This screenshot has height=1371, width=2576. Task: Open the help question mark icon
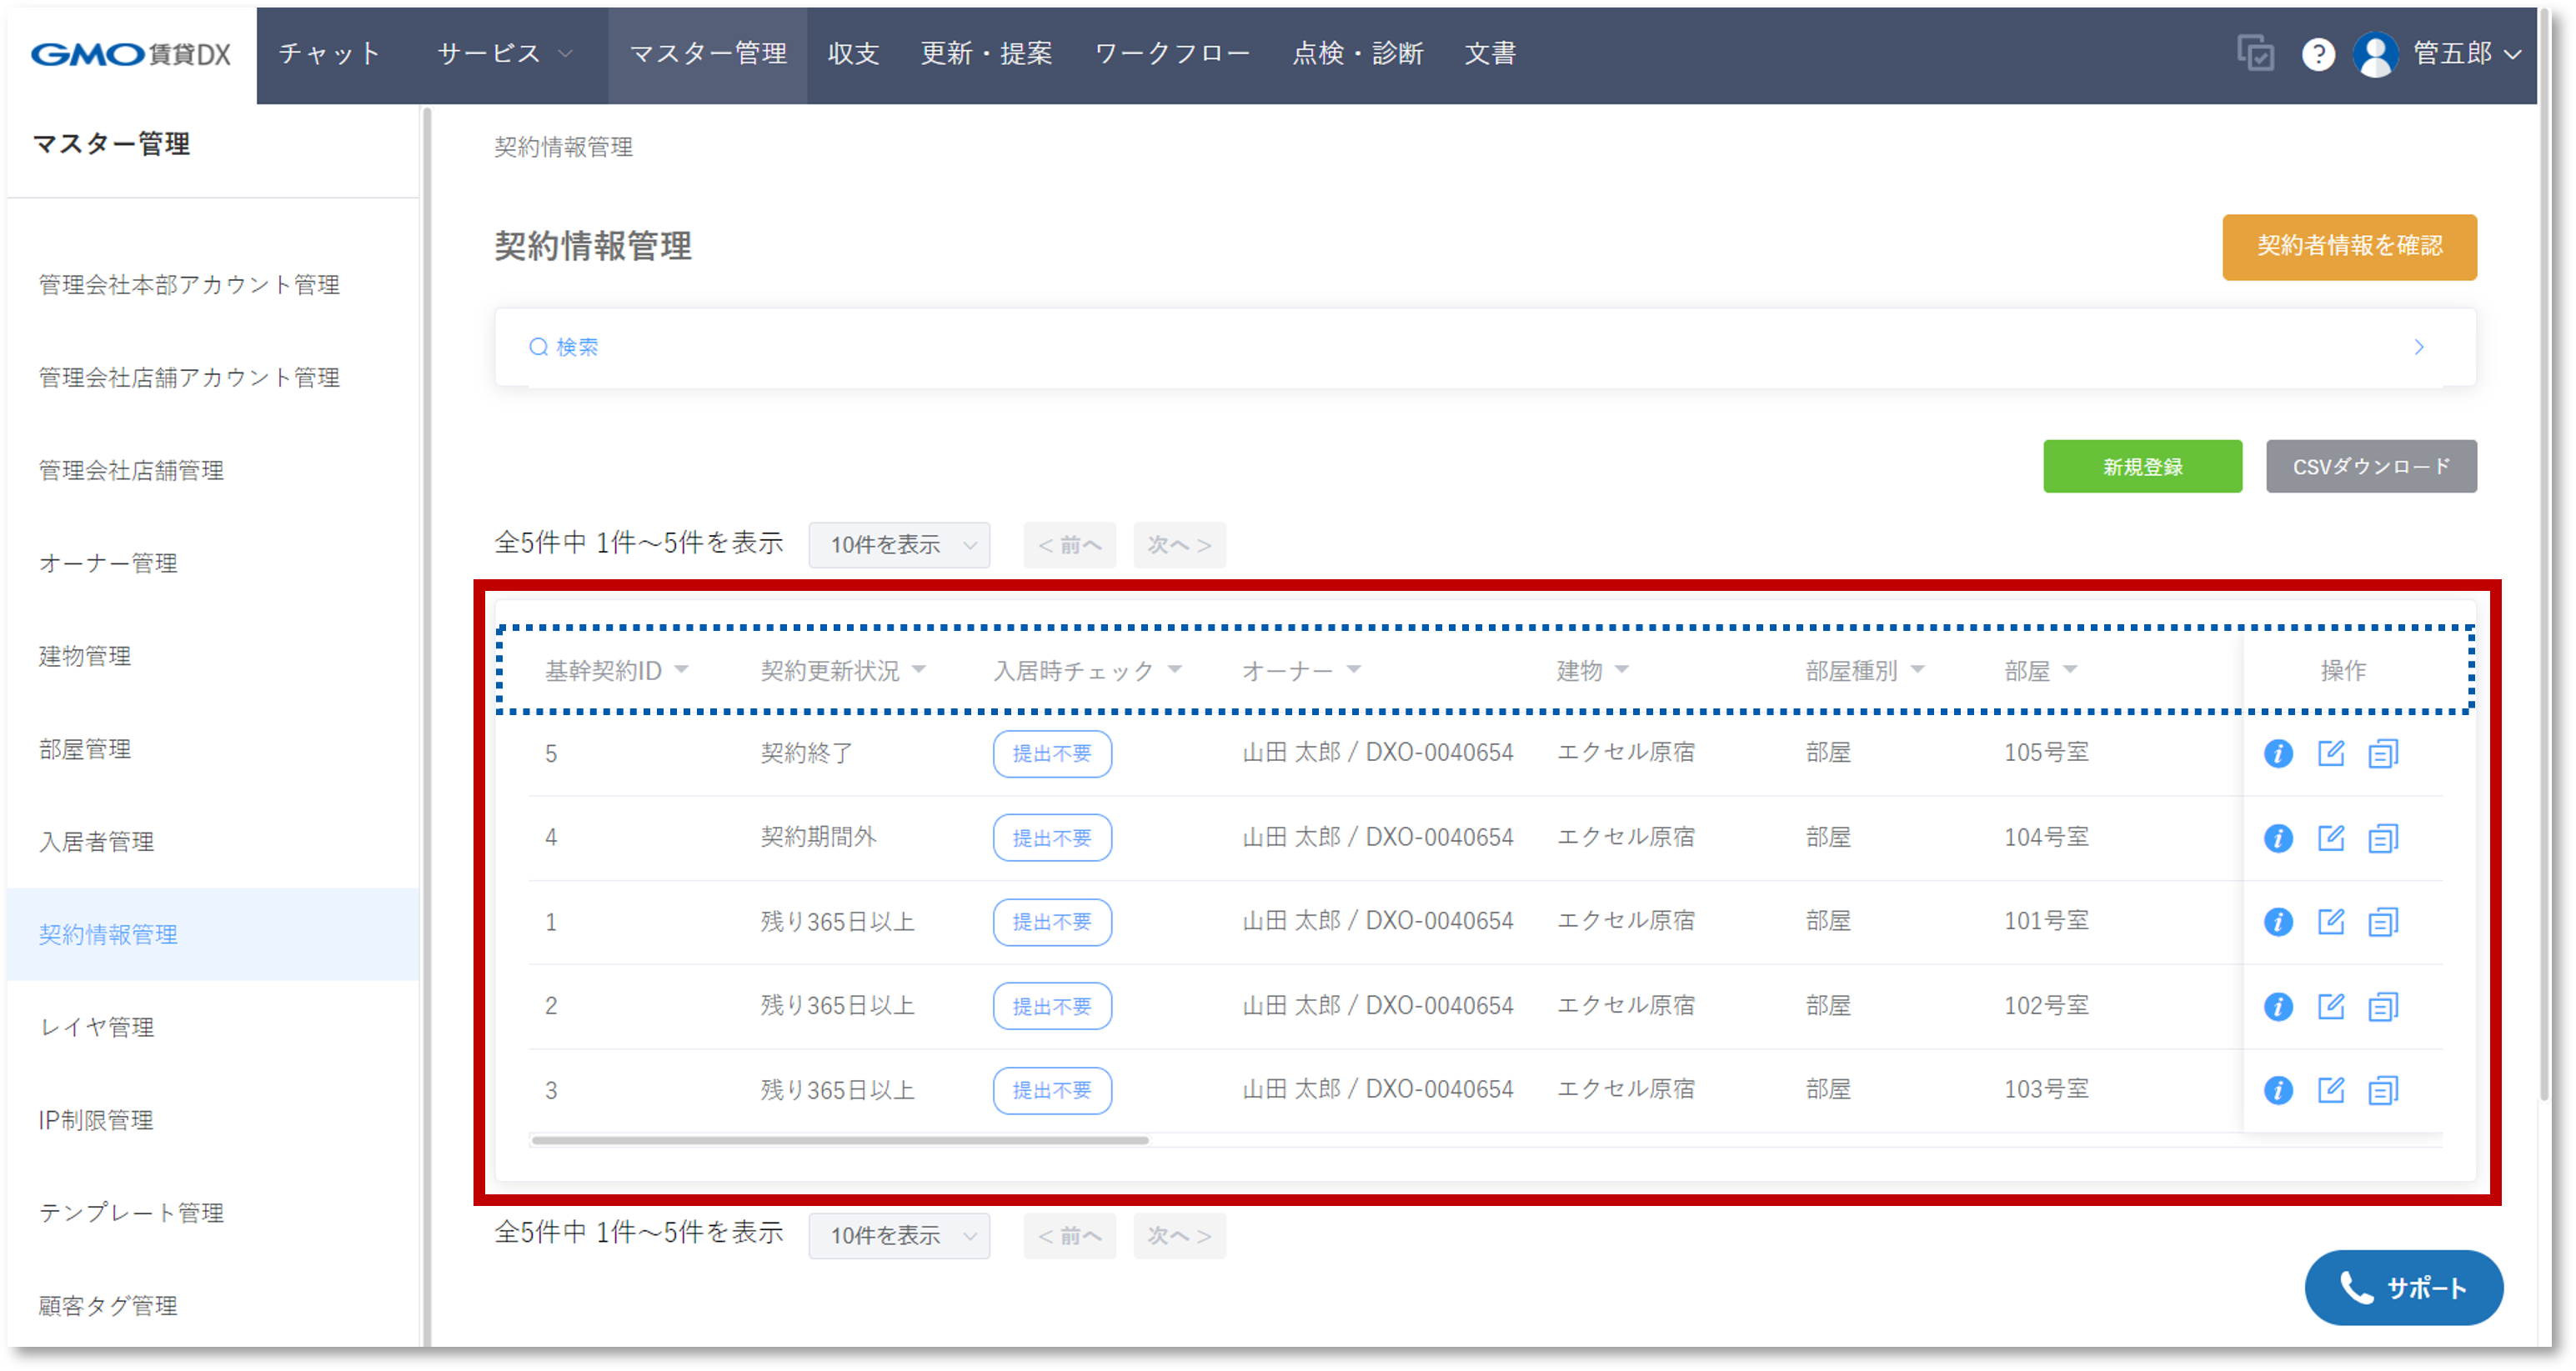2318,54
